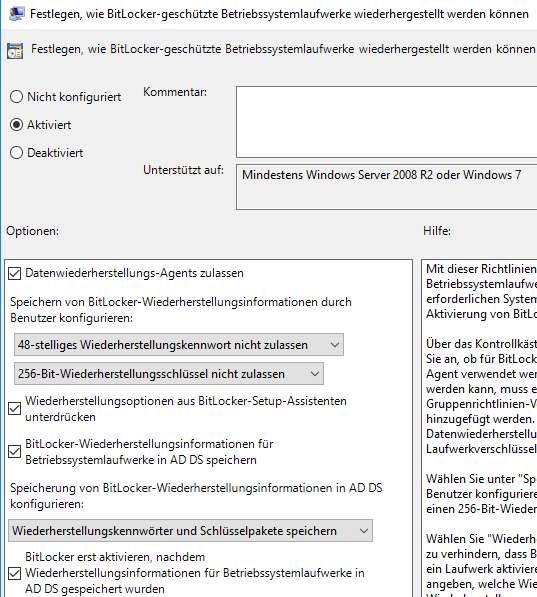Viewport: 537px width, 597px height.
Task: Click the 'Speichern von BitLocker-Wiederherstellungsinformationen durch Benutzer konfigurieren' text
Action: (x=181, y=310)
